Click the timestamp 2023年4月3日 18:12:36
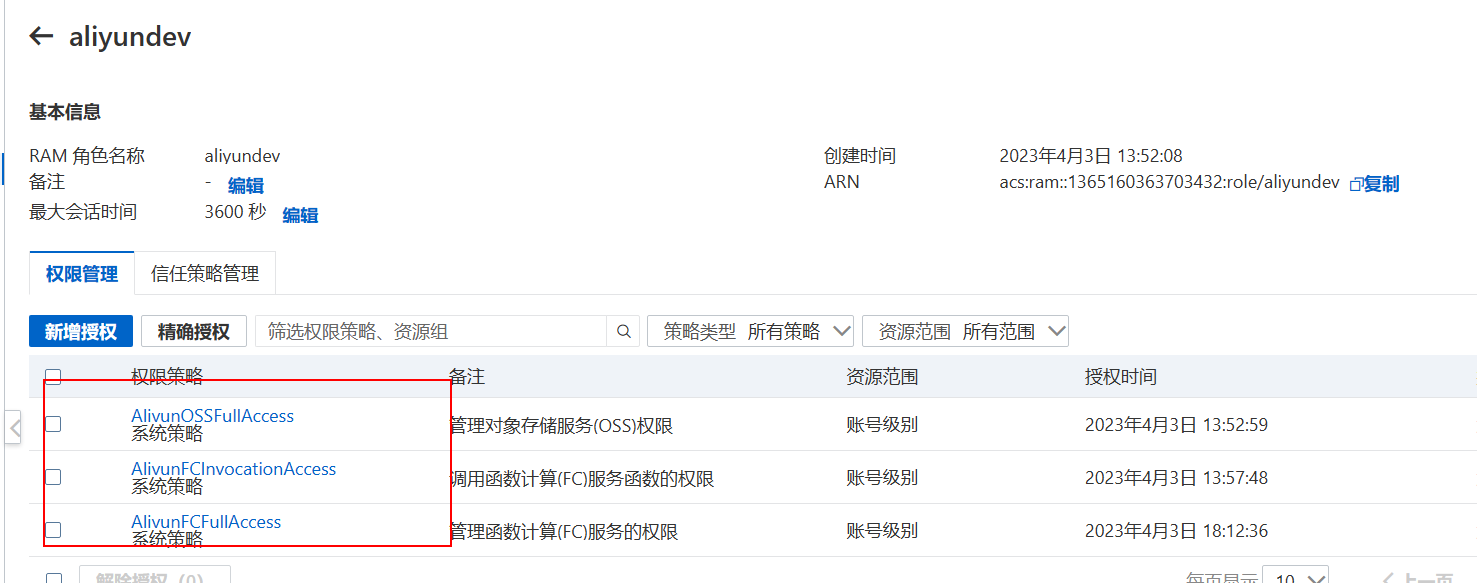 [1176, 531]
